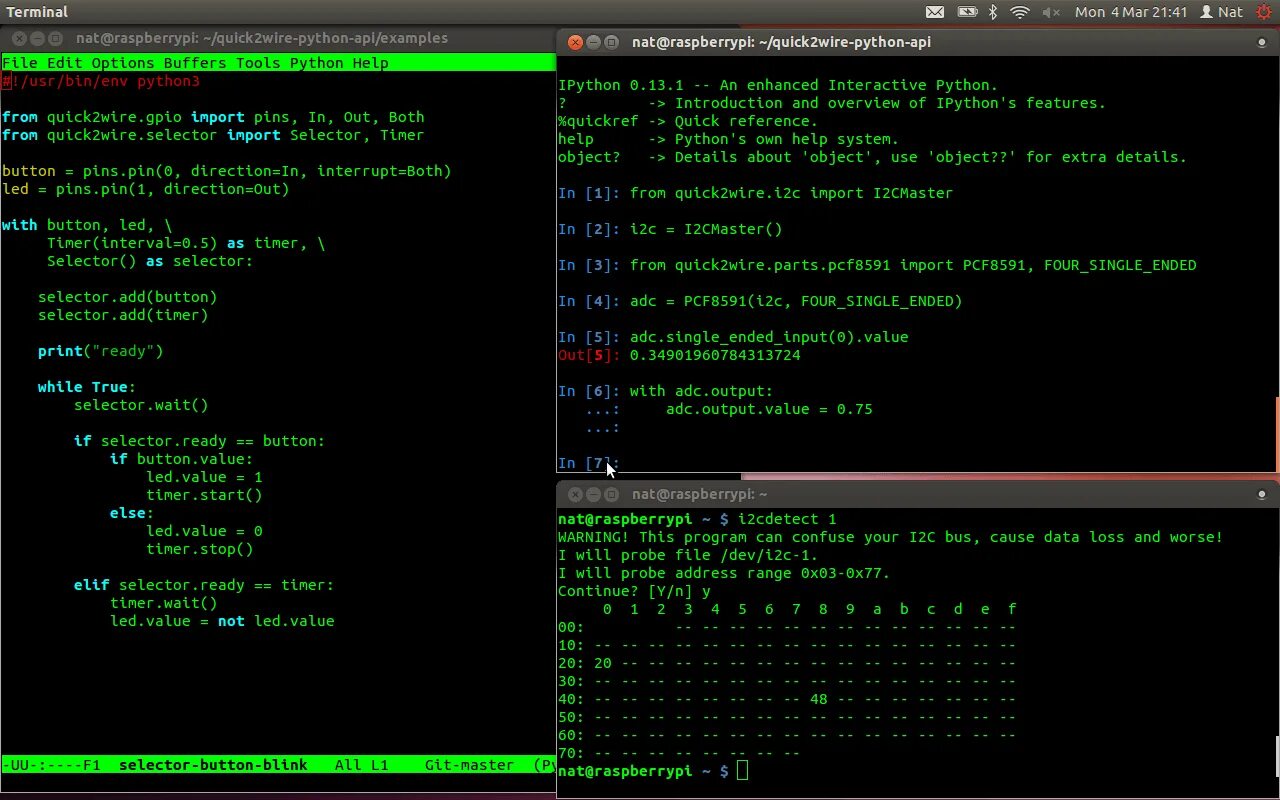The height and width of the screenshot is (800, 1280).
Task: Open the Emacs Options menu
Action: (123, 63)
